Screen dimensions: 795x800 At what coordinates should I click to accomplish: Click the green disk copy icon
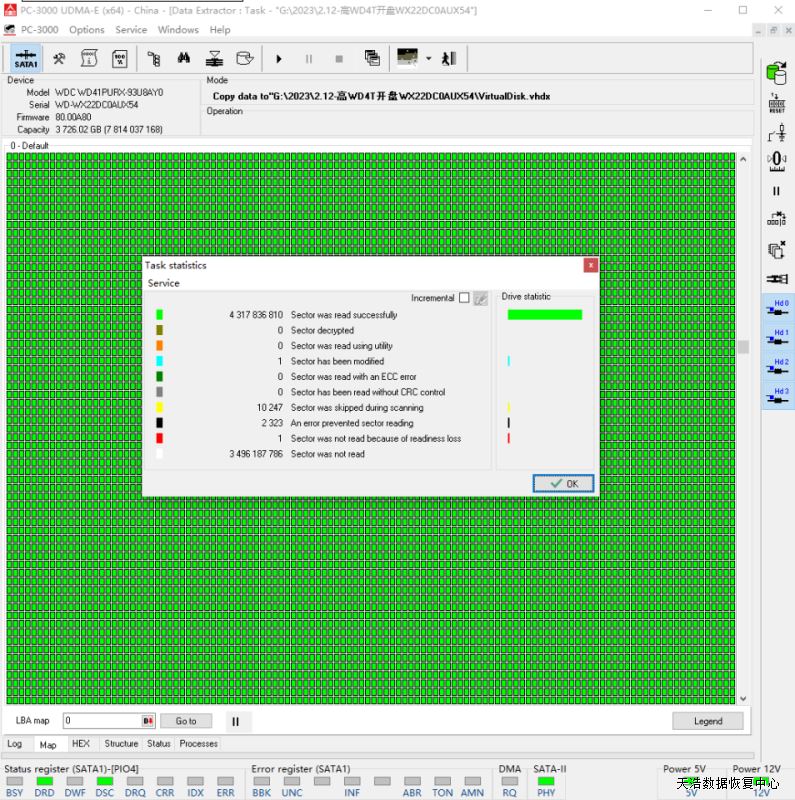coord(776,72)
